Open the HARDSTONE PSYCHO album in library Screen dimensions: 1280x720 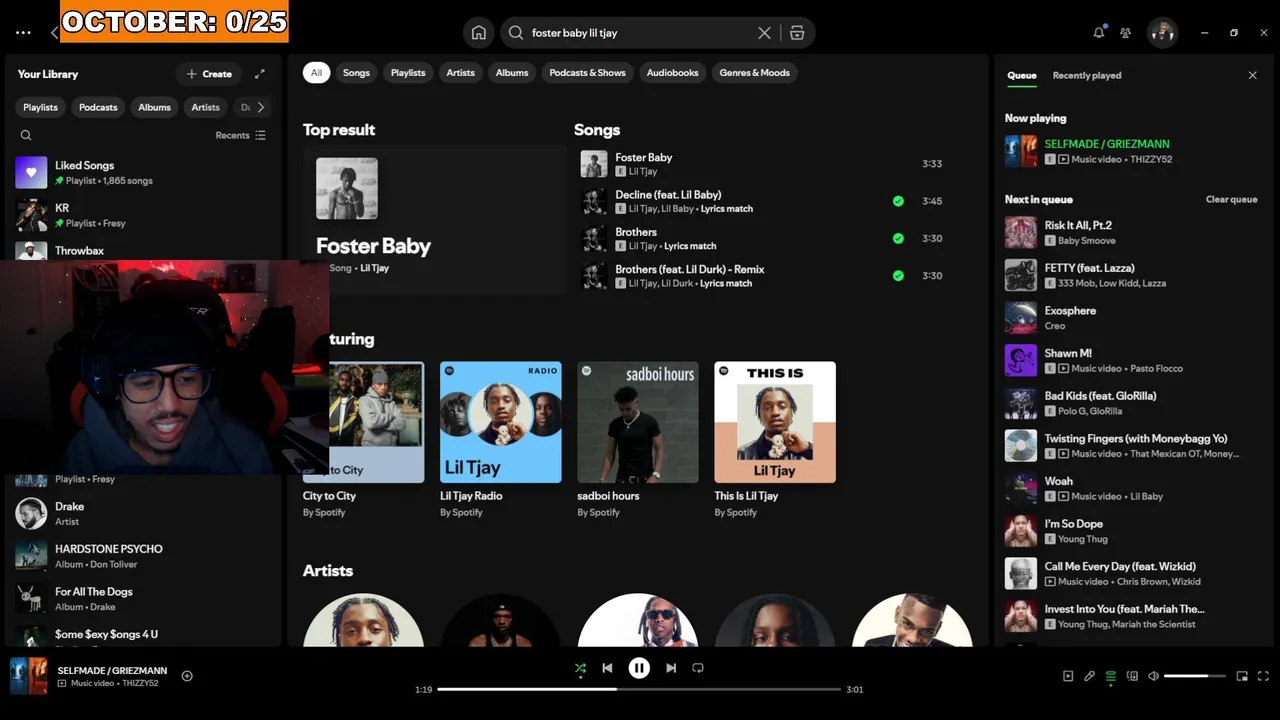click(x=140, y=556)
